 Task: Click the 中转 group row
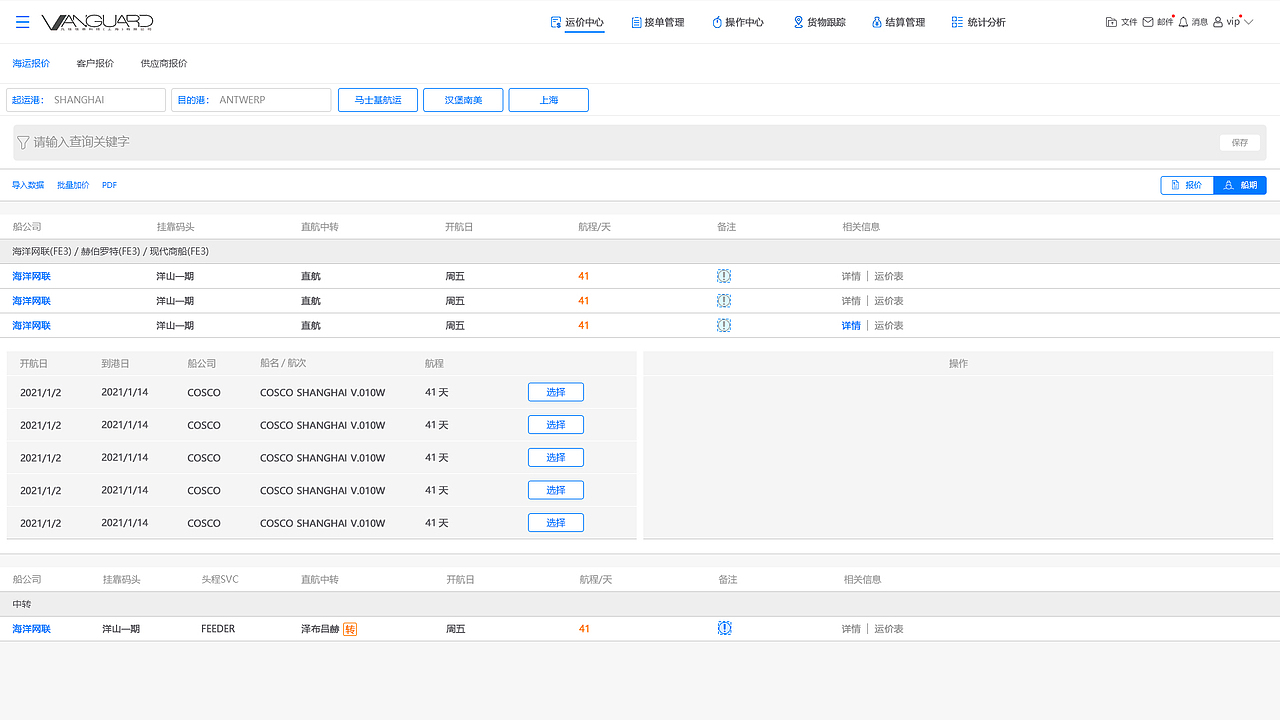(x=640, y=604)
